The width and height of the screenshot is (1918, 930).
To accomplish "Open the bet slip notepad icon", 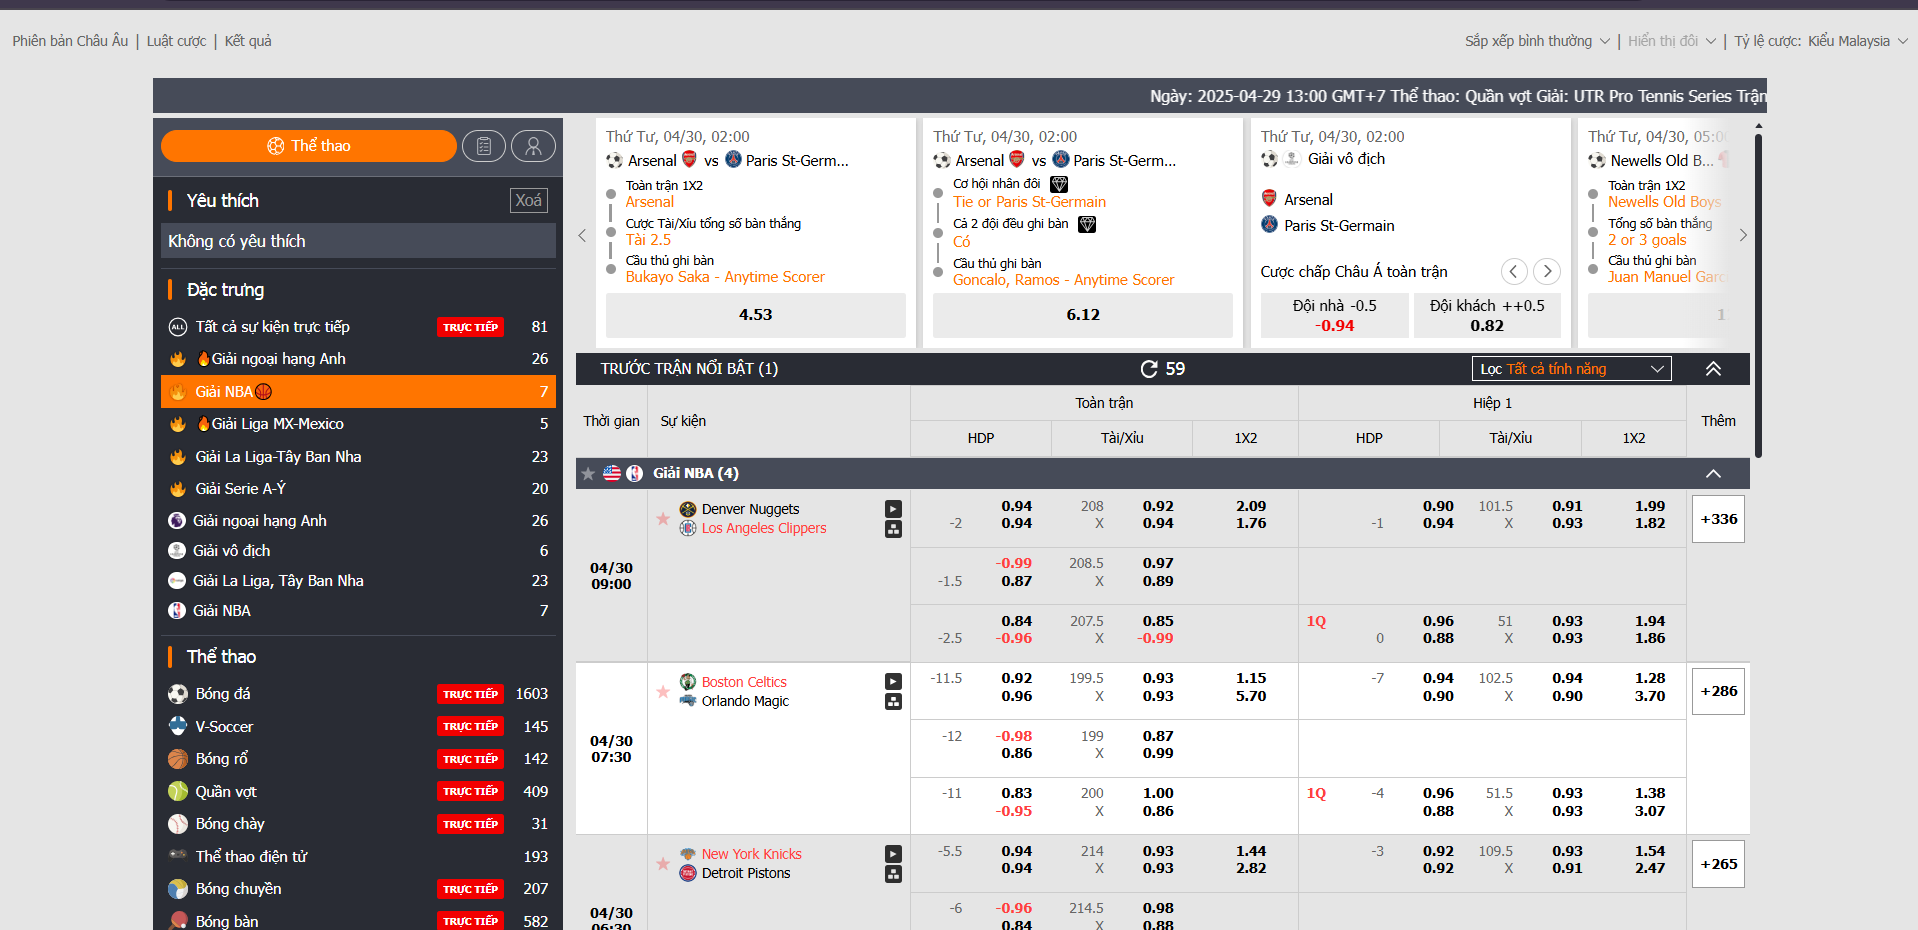I will (484, 145).
